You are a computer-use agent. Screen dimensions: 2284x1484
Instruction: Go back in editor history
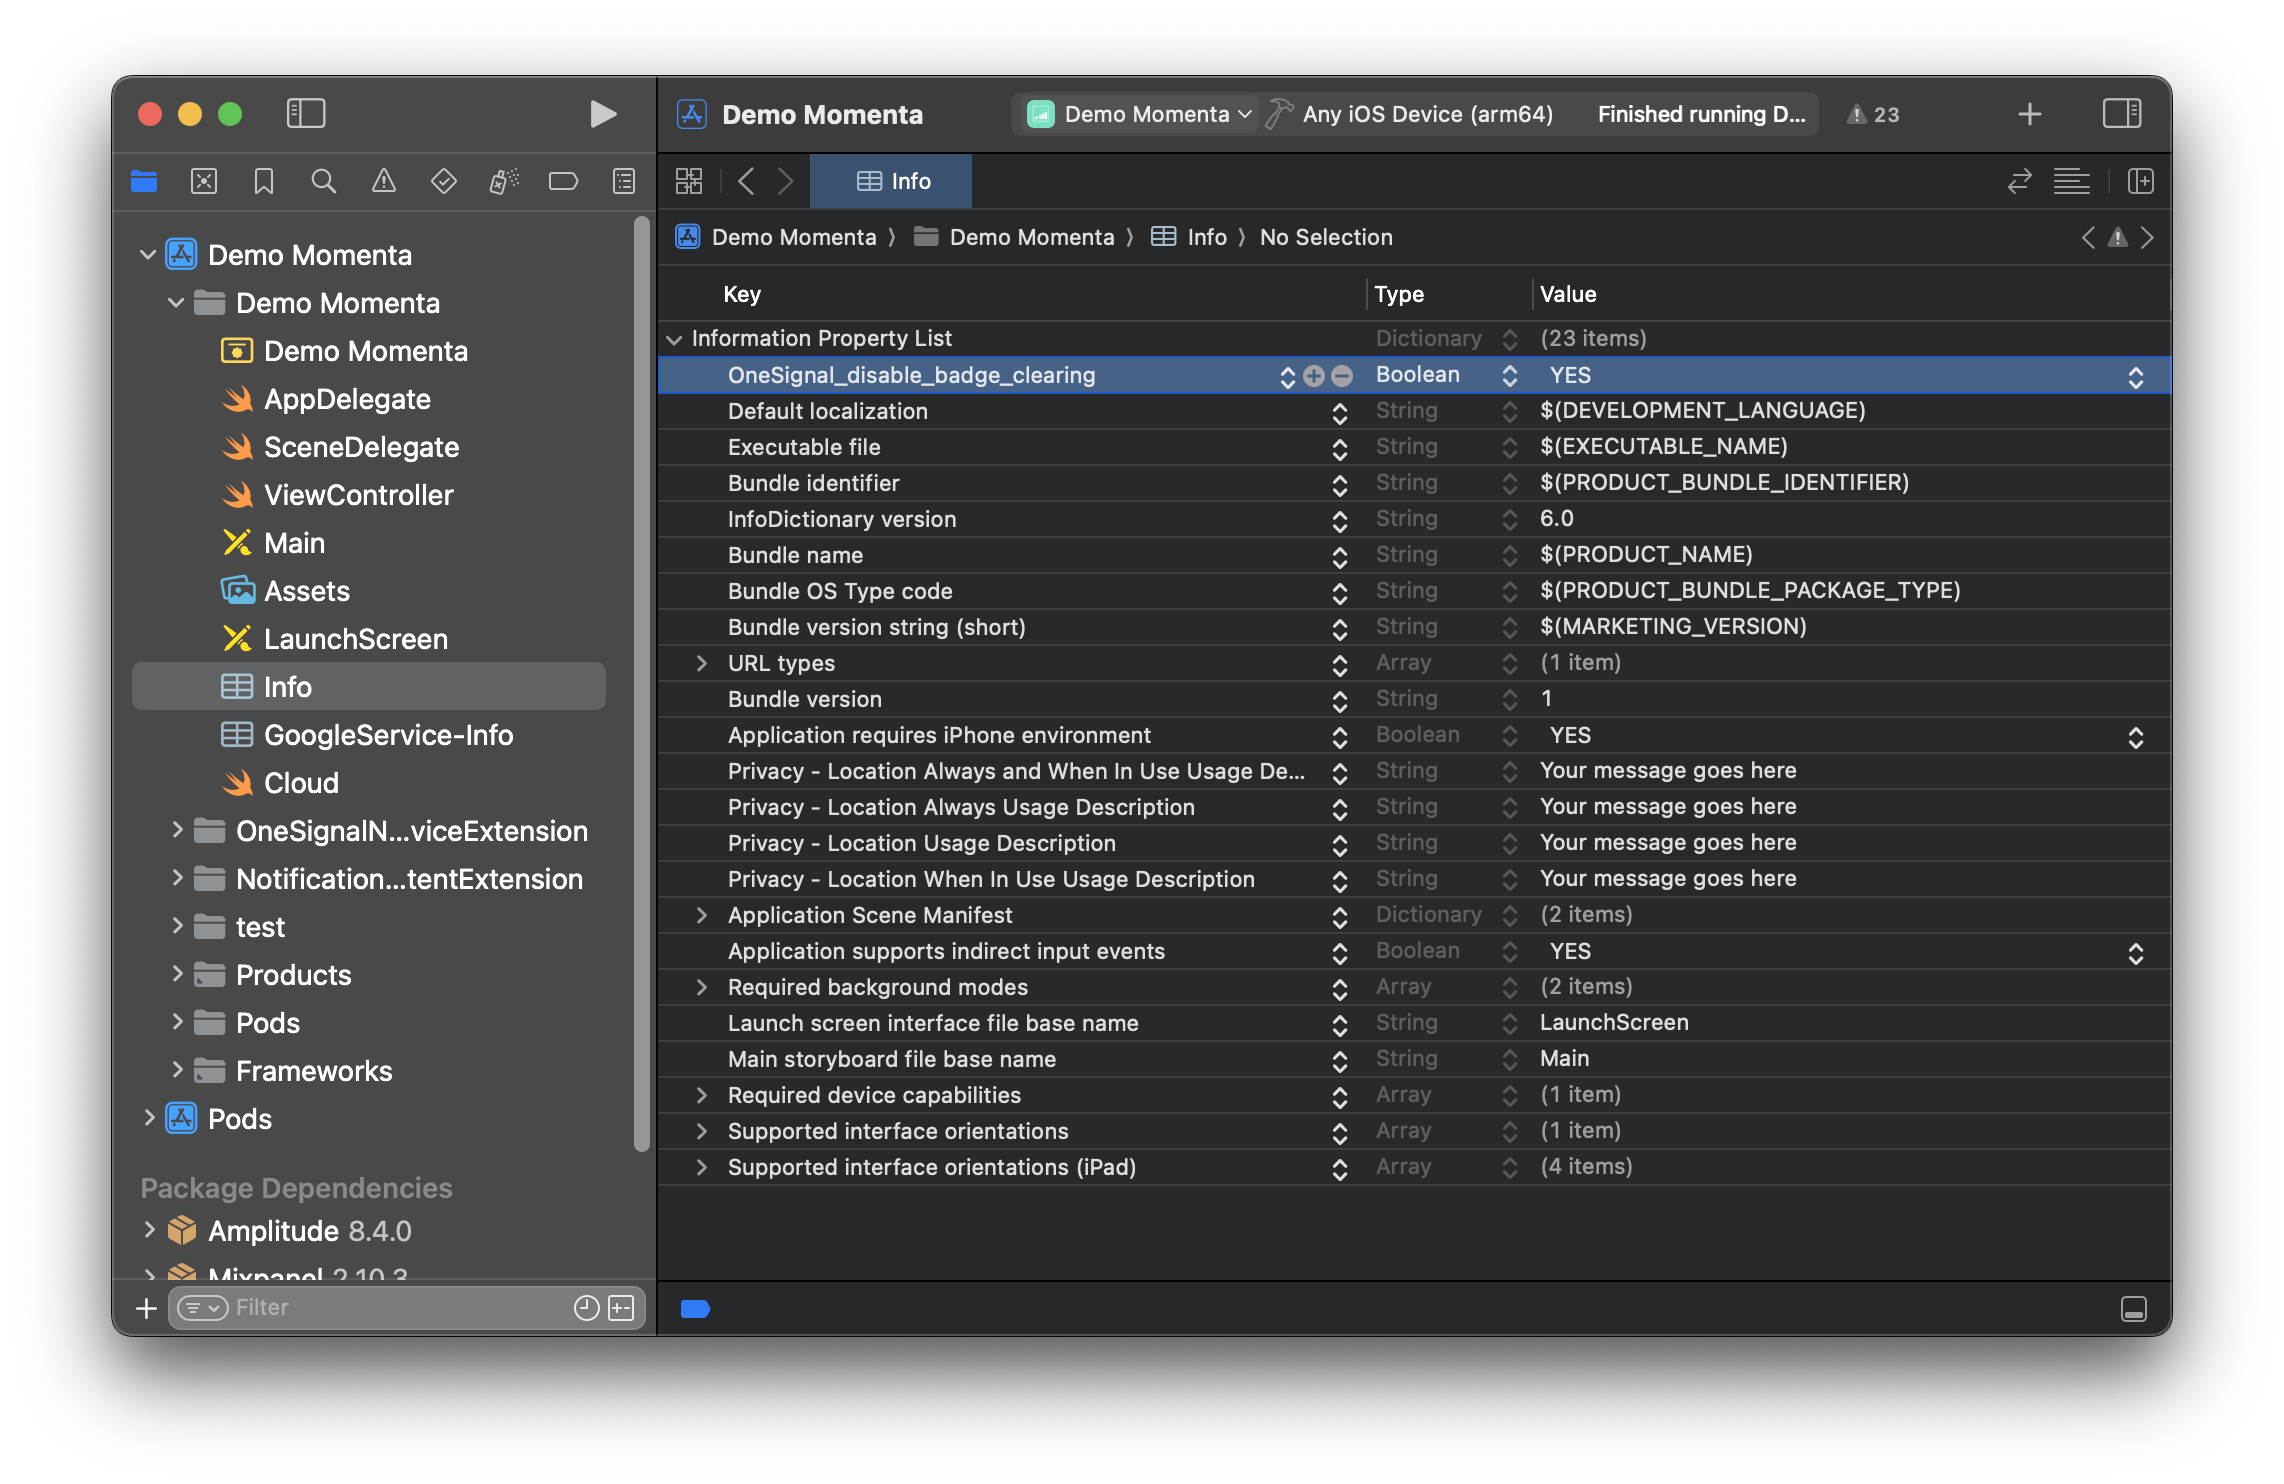[746, 181]
